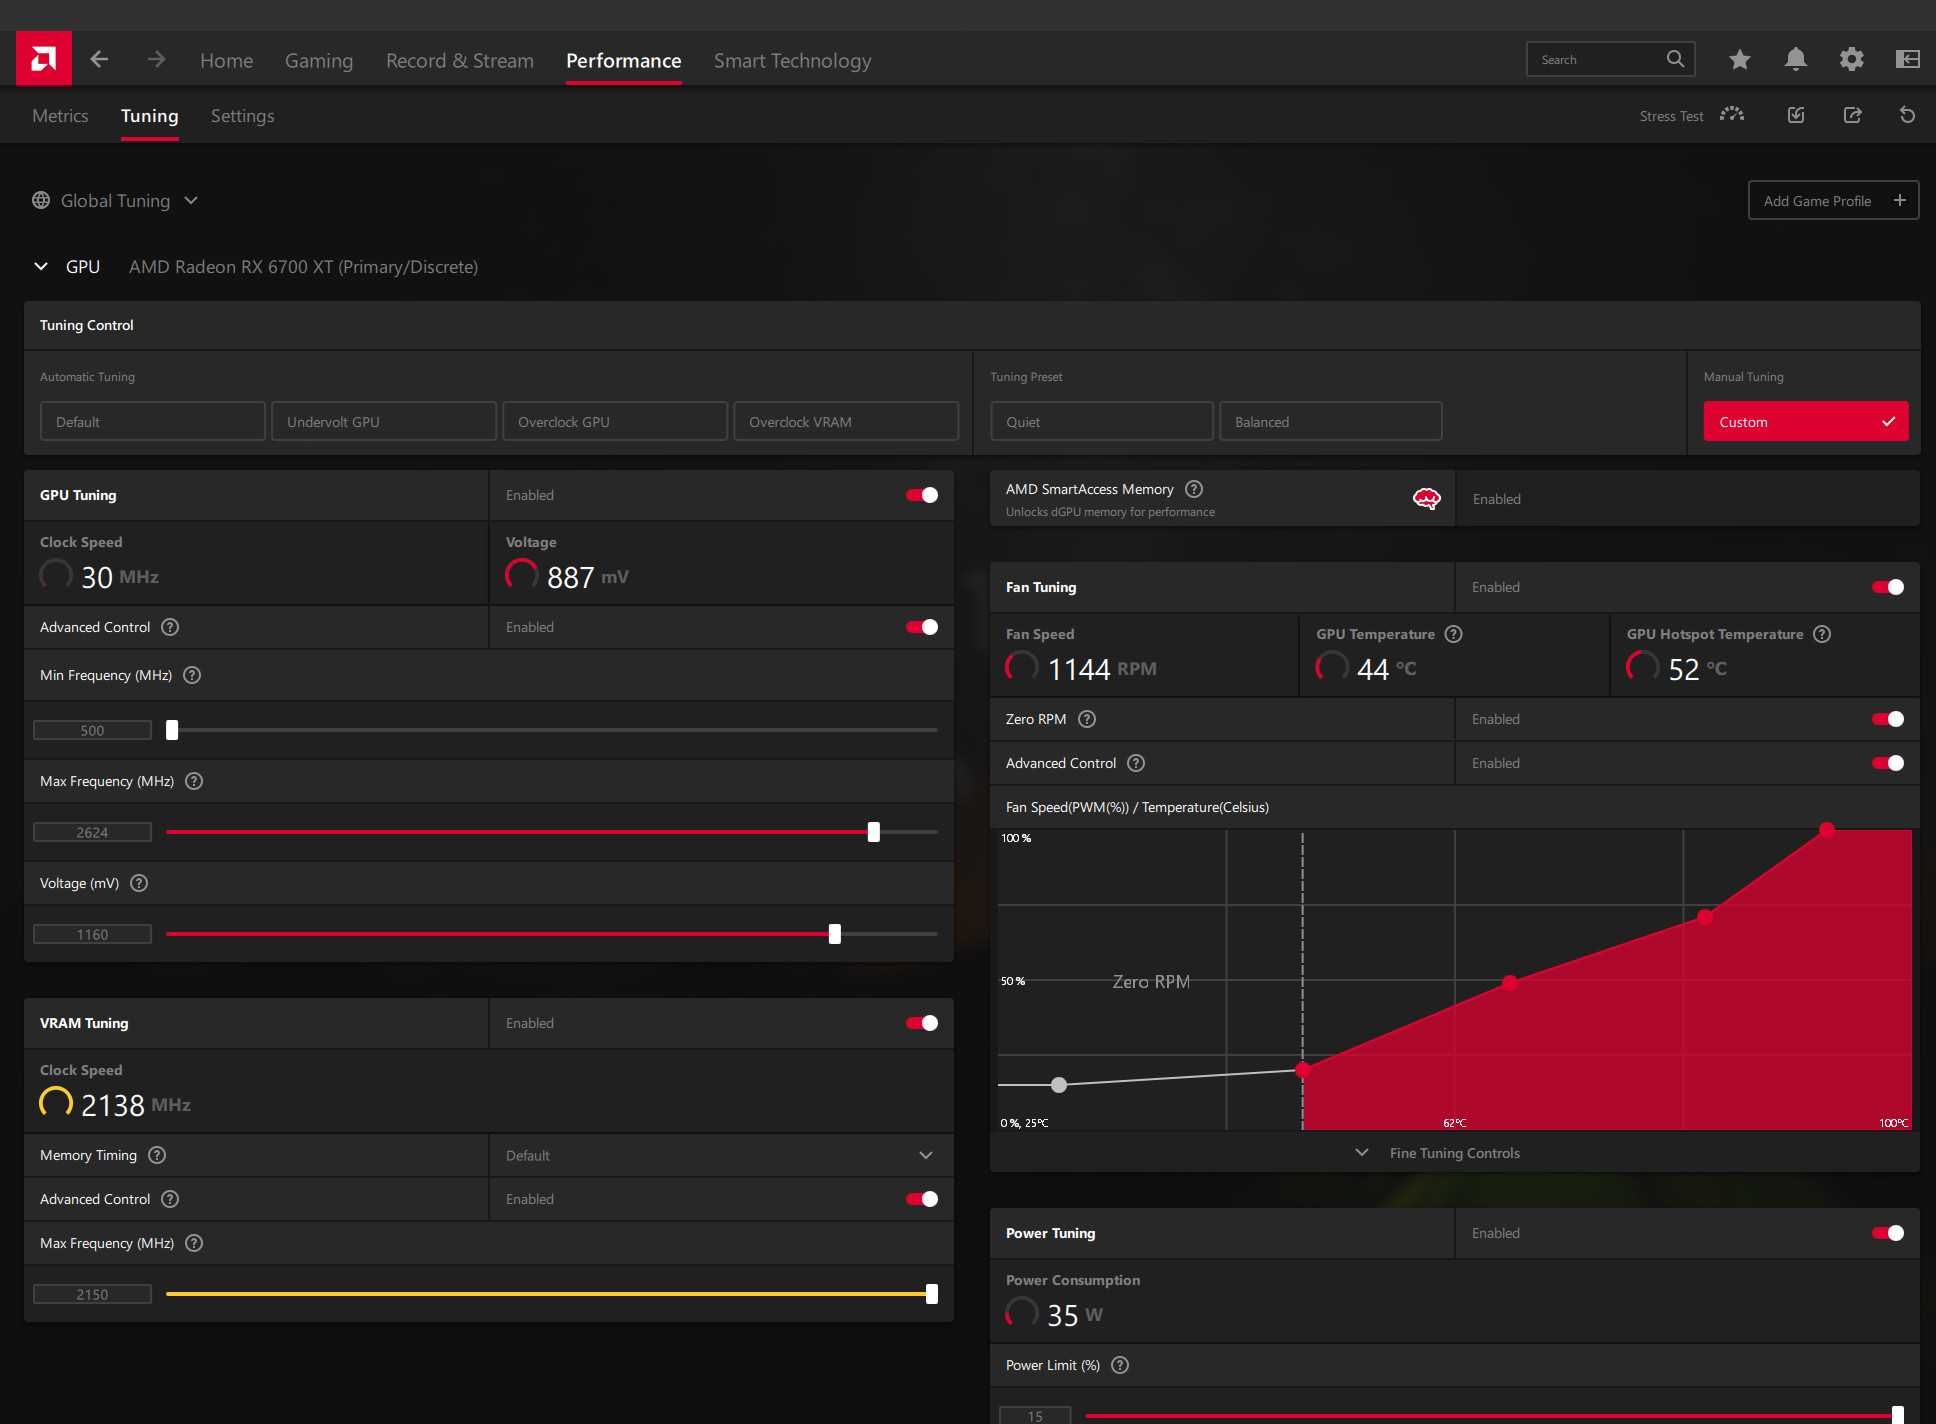Open Memory Timing Default dropdown
Image resolution: width=1936 pixels, height=1424 pixels.
click(x=721, y=1155)
